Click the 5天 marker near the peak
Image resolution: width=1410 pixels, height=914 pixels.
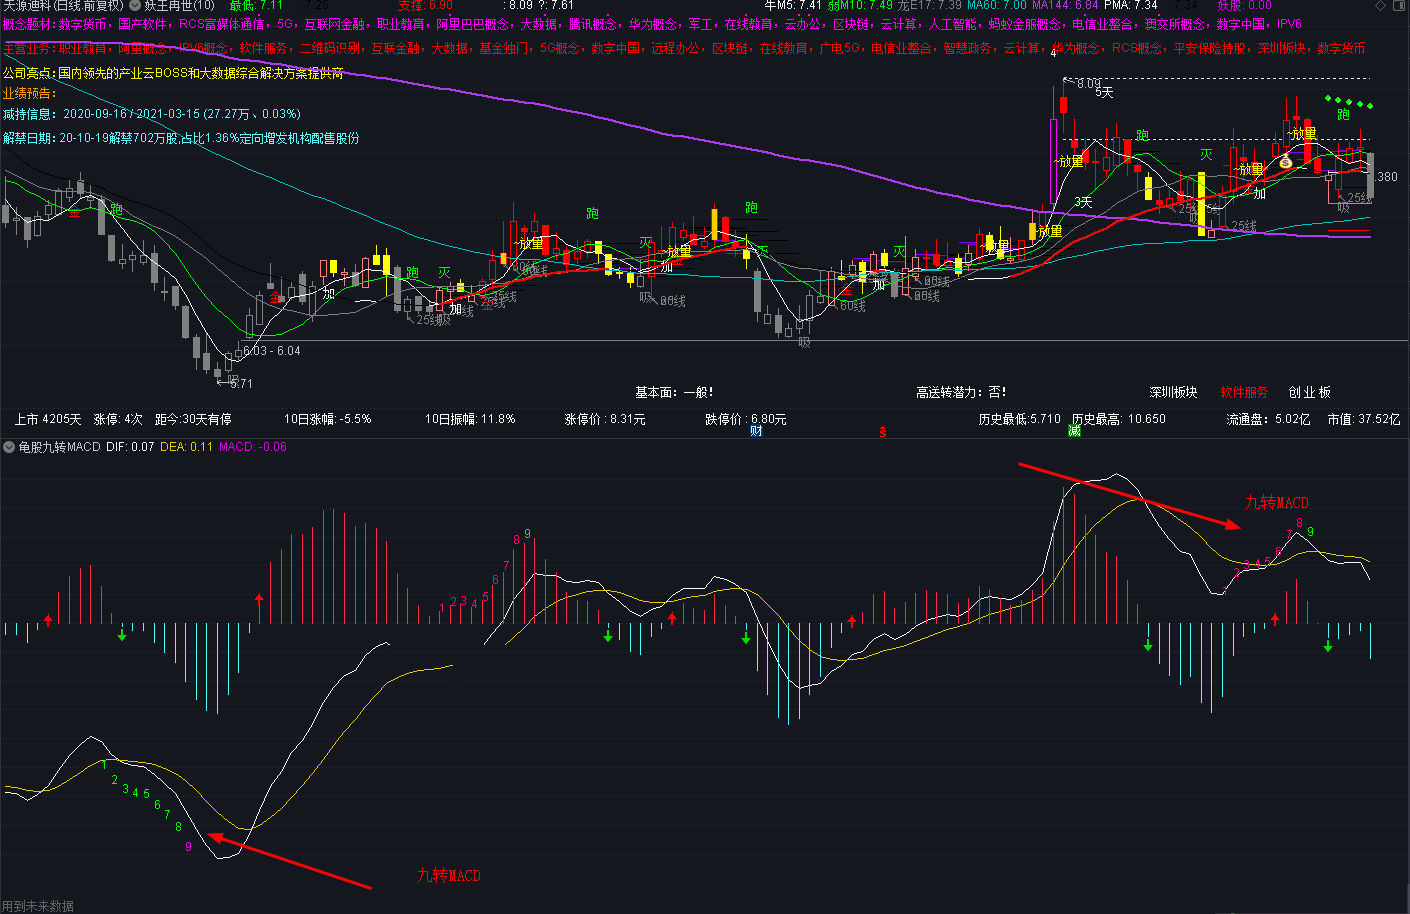click(1104, 92)
